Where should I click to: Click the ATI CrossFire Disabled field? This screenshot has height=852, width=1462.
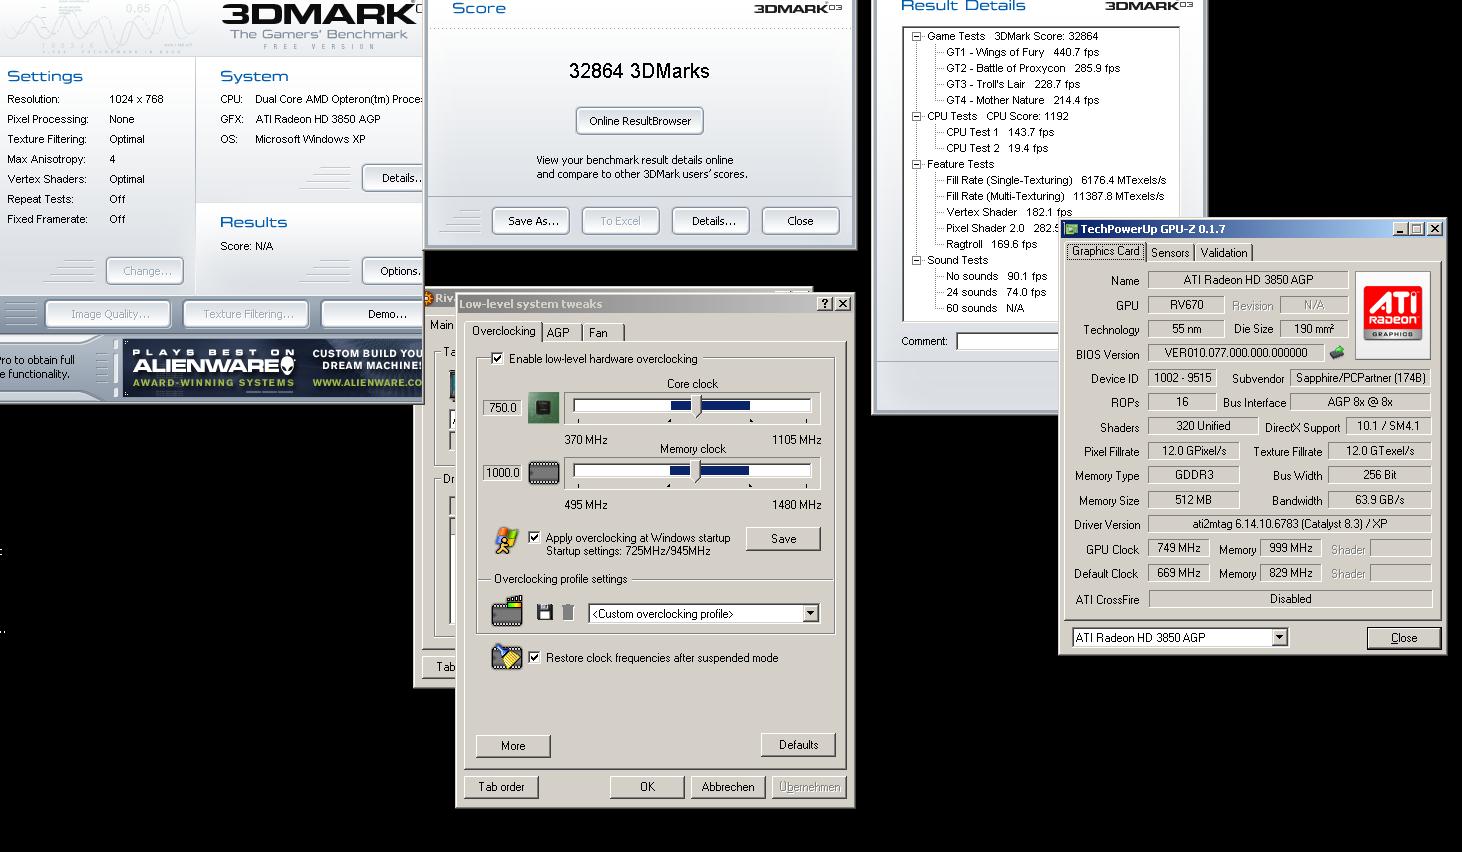[x=1290, y=599]
